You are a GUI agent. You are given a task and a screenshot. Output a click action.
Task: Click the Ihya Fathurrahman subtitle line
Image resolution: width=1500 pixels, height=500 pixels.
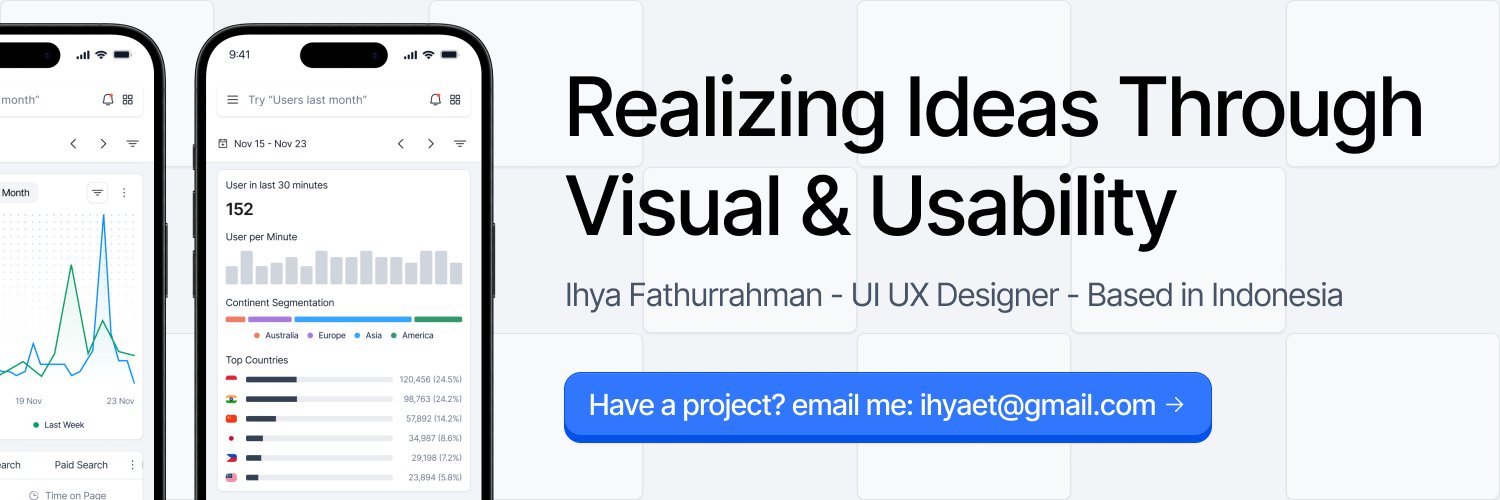[x=954, y=296]
